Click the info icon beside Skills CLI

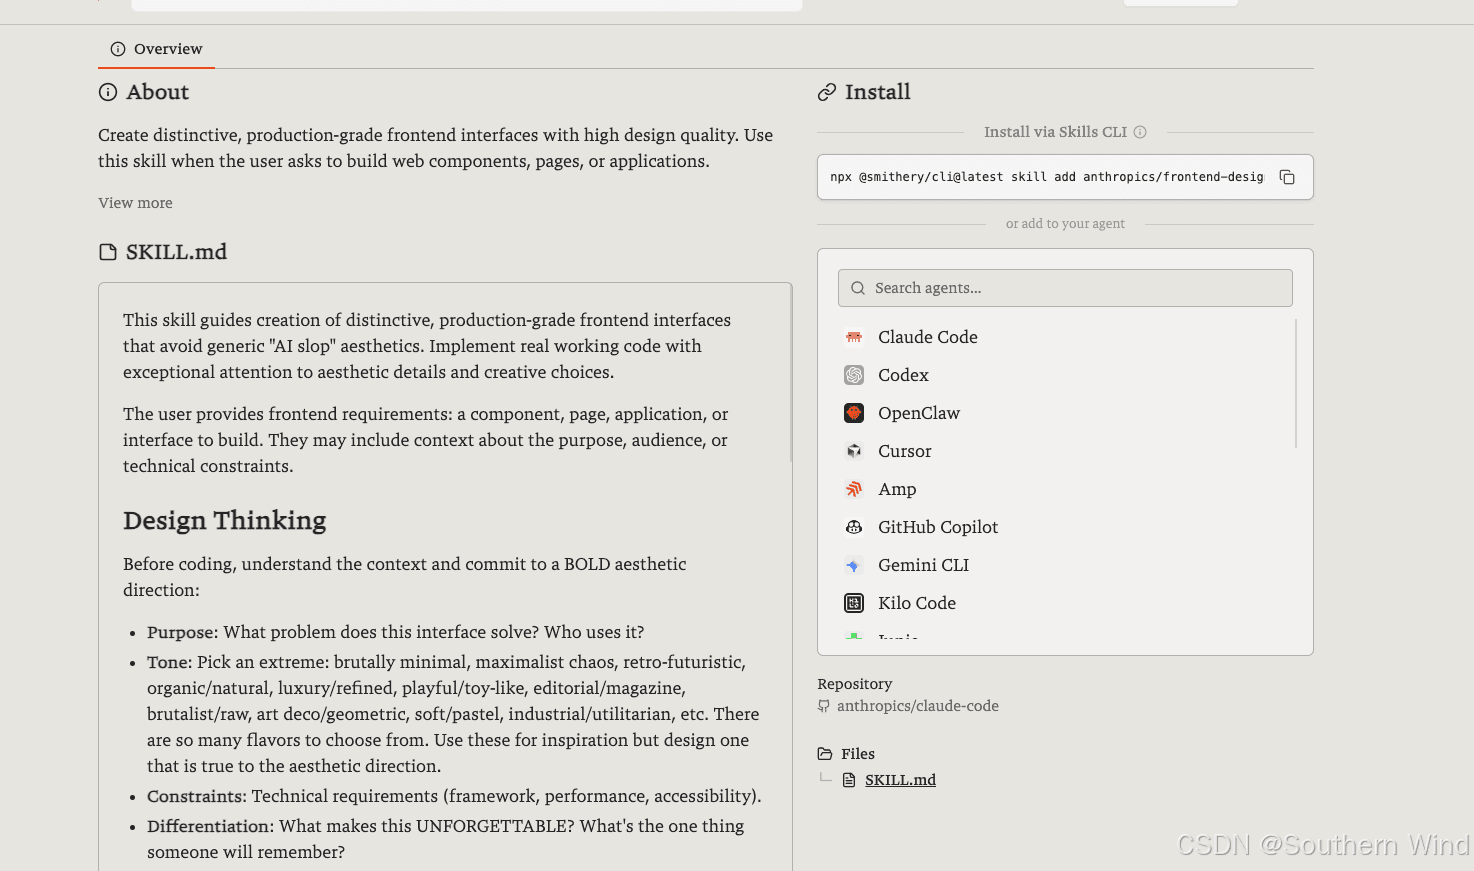click(x=1140, y=132)
